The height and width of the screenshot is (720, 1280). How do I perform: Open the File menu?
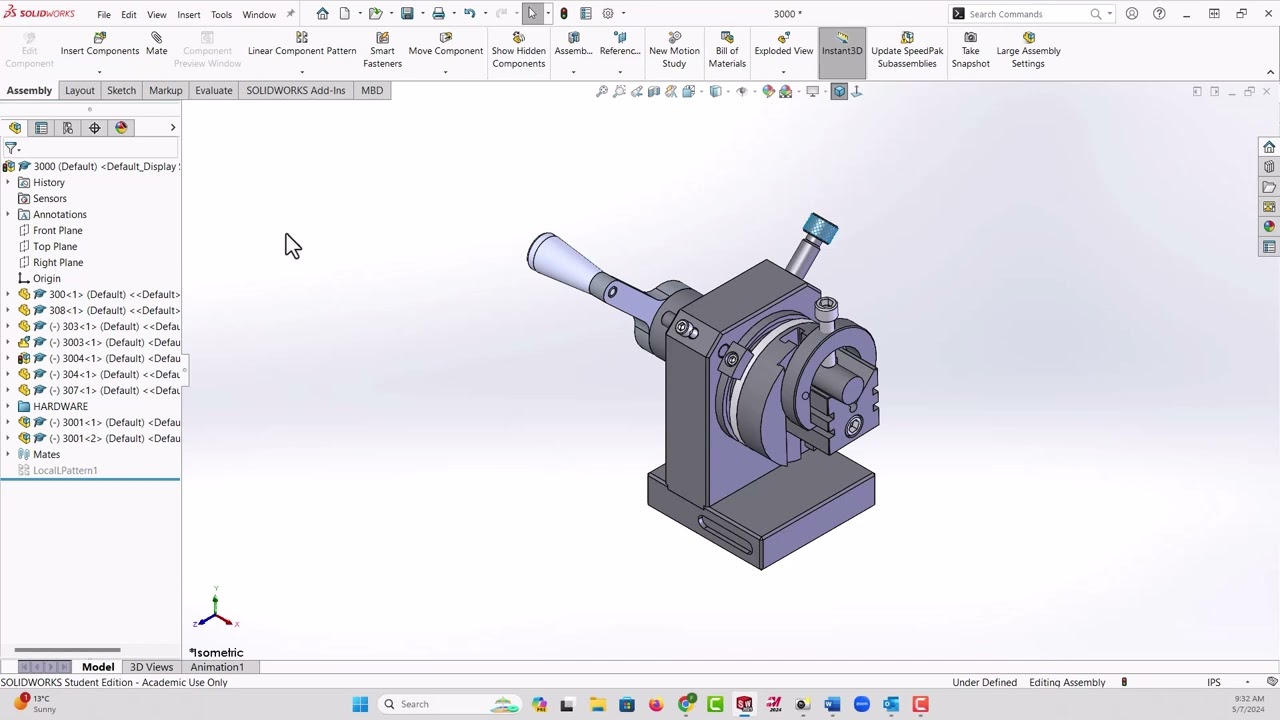pyautogui.click(x=104, y=15)
